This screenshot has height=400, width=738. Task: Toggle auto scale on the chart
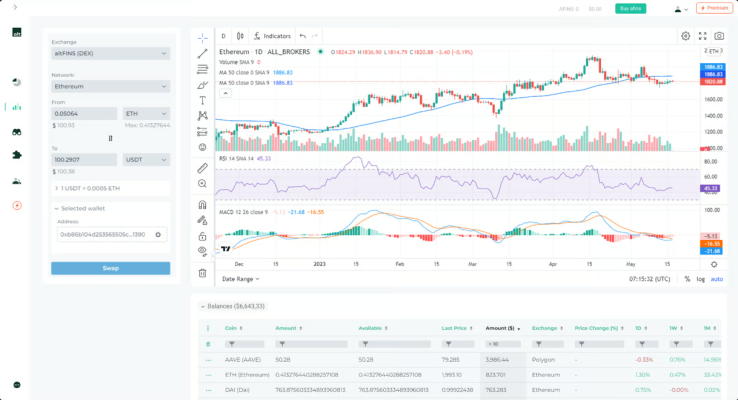(x=717, y=279)
